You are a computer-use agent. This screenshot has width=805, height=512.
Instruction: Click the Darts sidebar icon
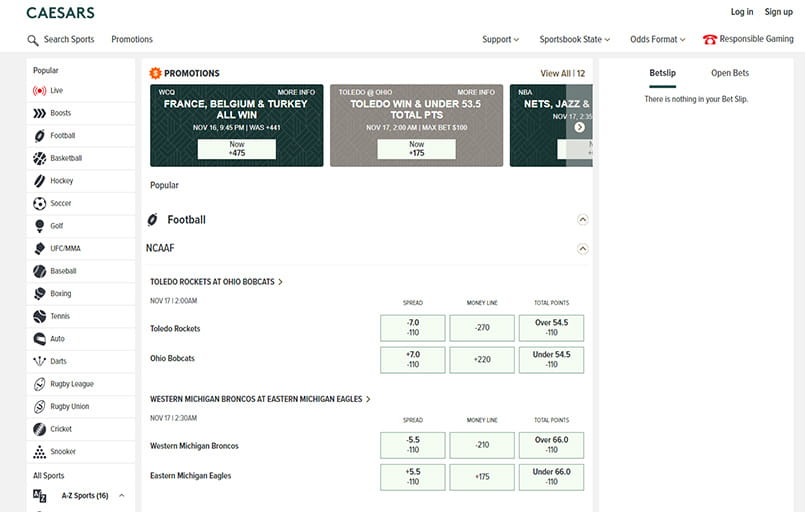[x=40, y=362]
